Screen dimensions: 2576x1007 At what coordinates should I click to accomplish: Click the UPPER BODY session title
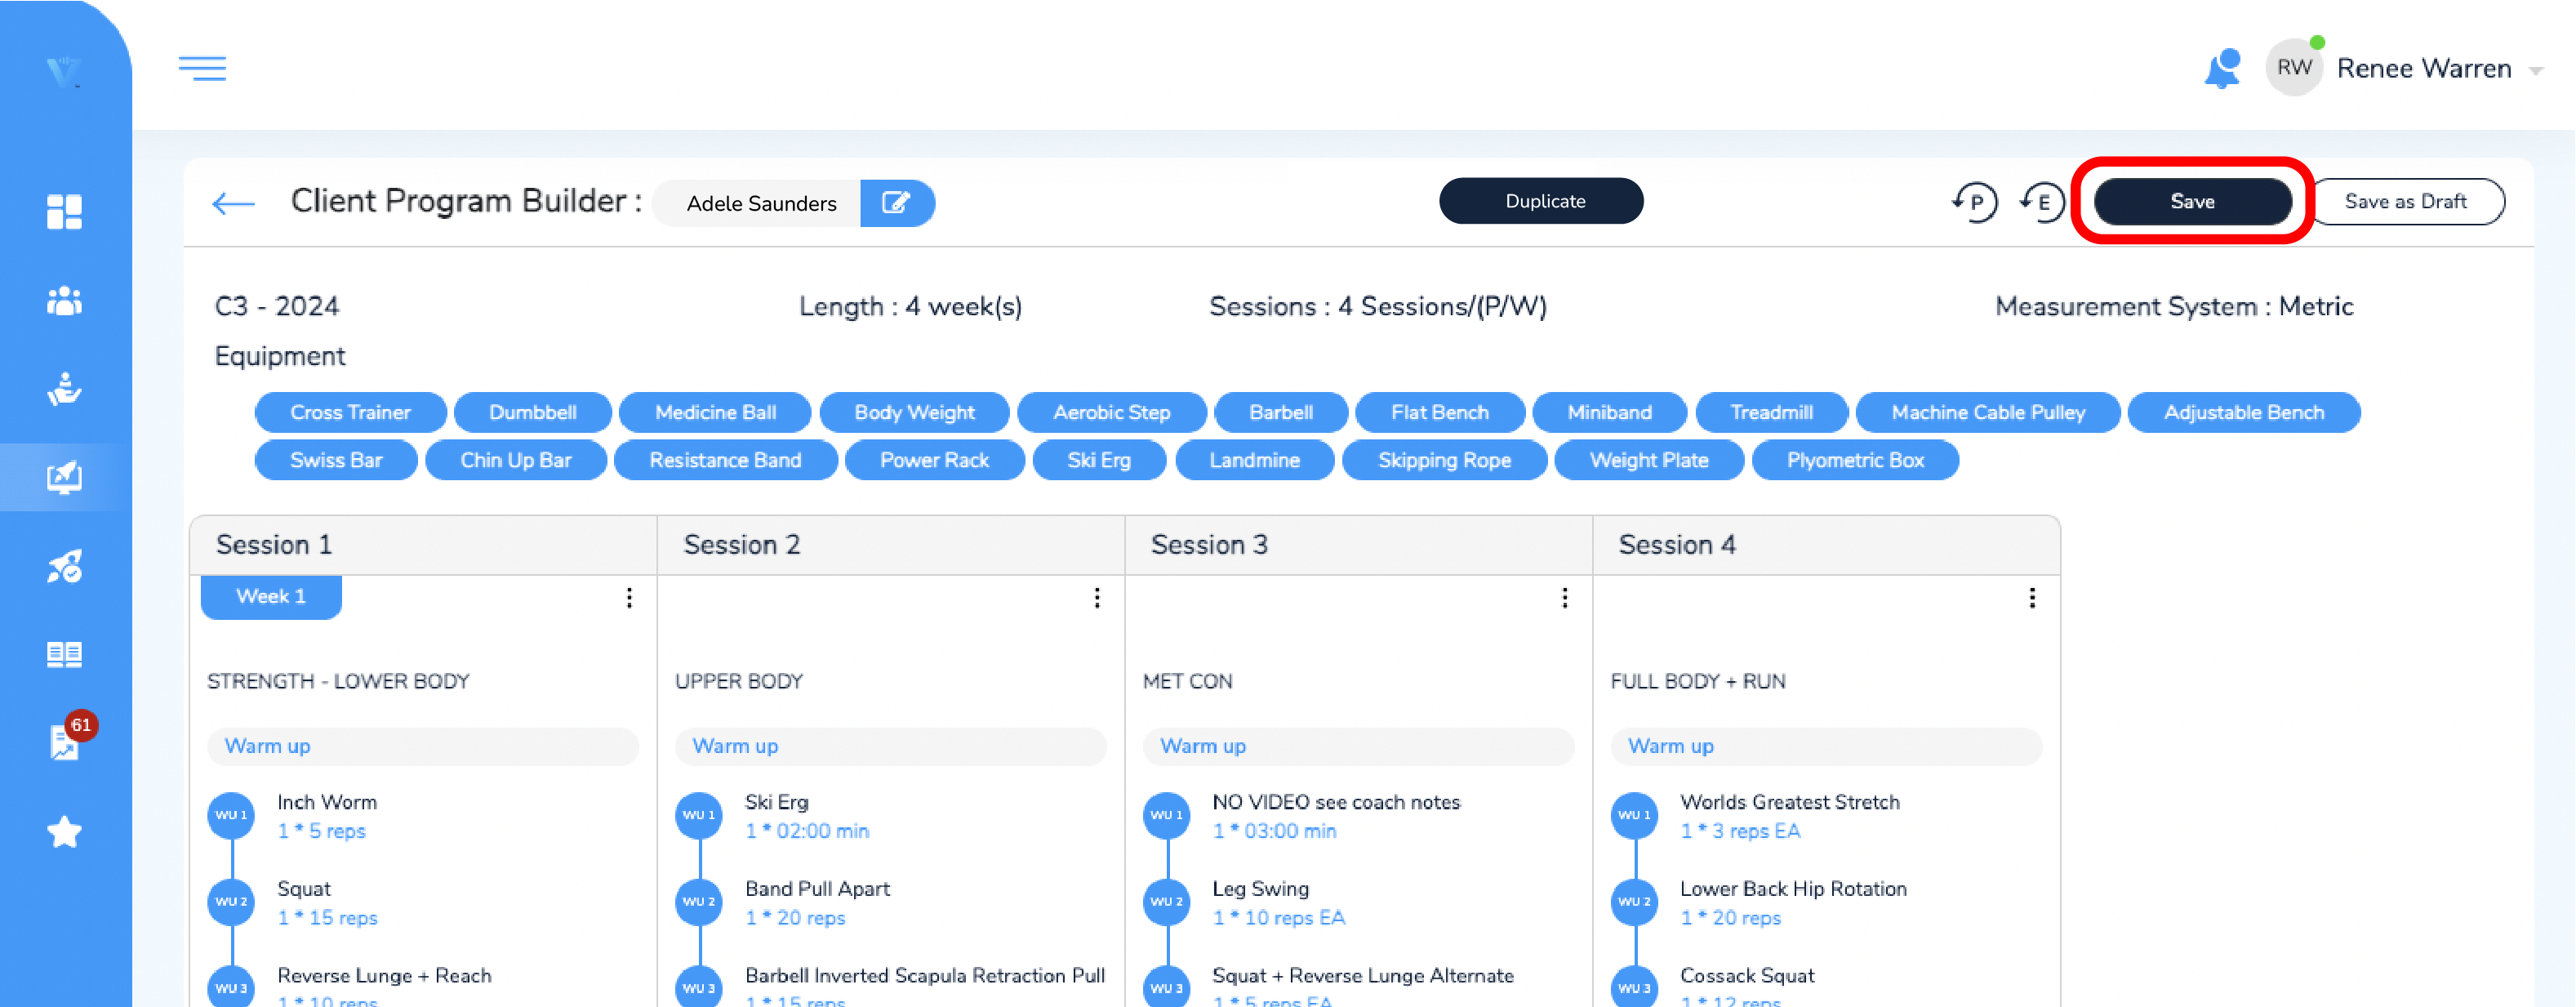[739, 682]
